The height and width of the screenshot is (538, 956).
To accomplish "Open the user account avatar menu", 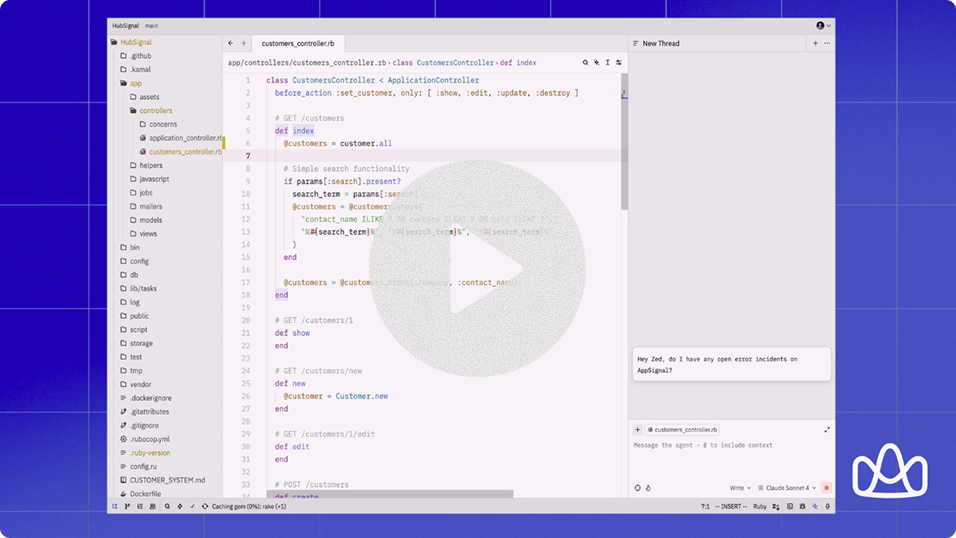I will [822, 26].
